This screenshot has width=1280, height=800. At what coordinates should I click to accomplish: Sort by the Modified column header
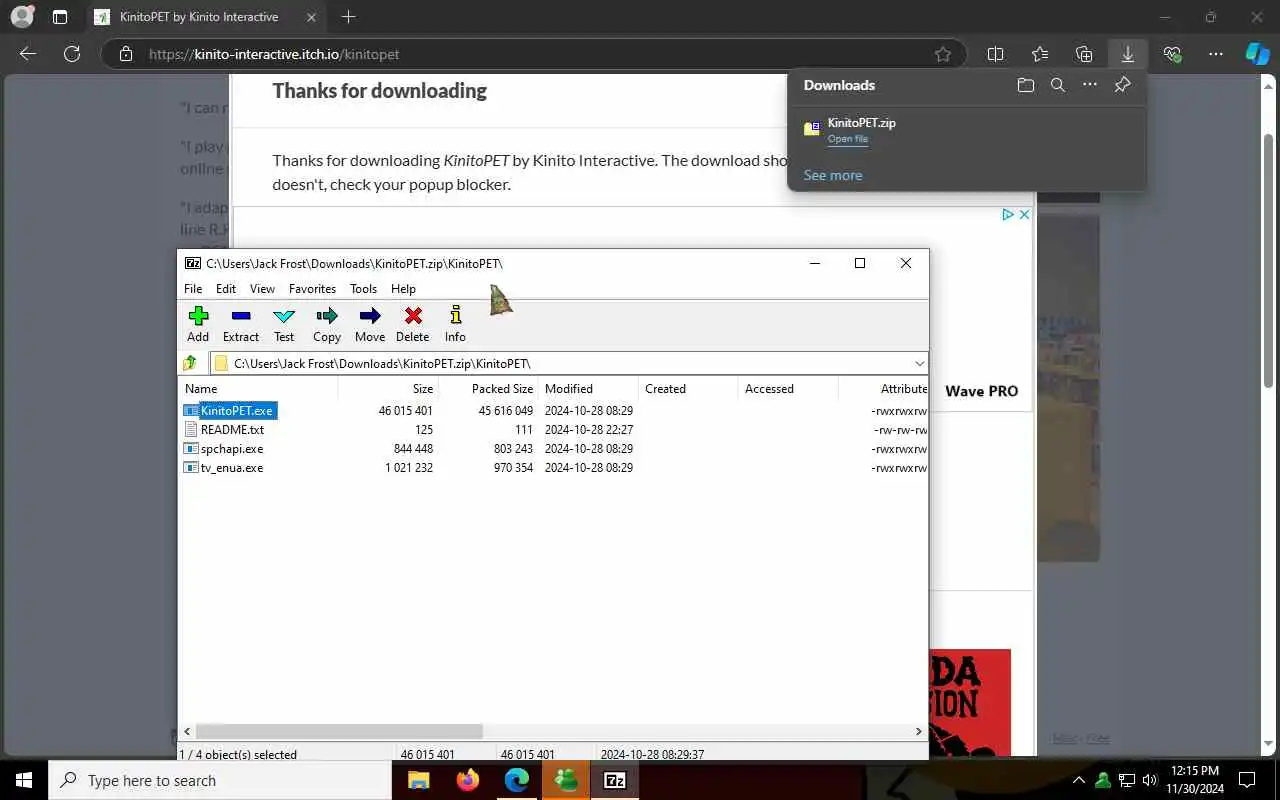click(x=588, y=389)
